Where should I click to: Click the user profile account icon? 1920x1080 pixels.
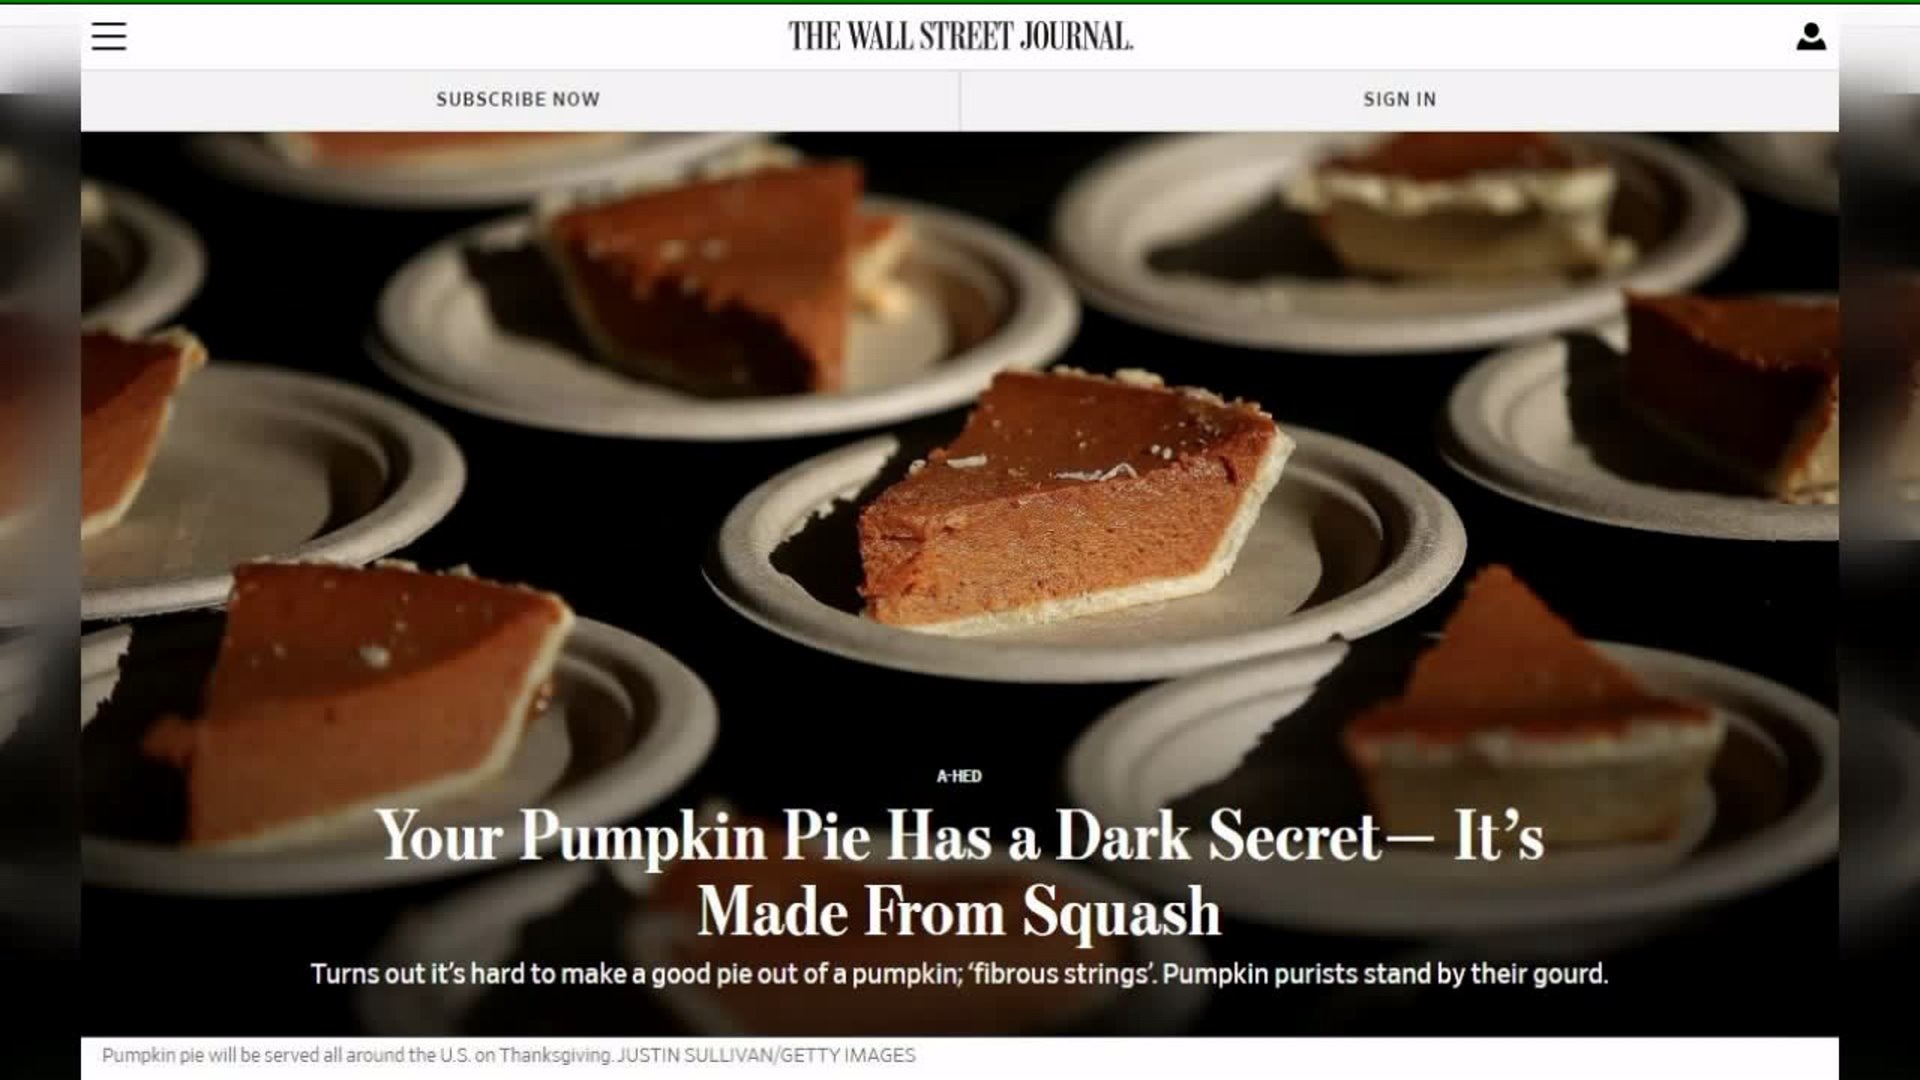tap(1810, 37)
